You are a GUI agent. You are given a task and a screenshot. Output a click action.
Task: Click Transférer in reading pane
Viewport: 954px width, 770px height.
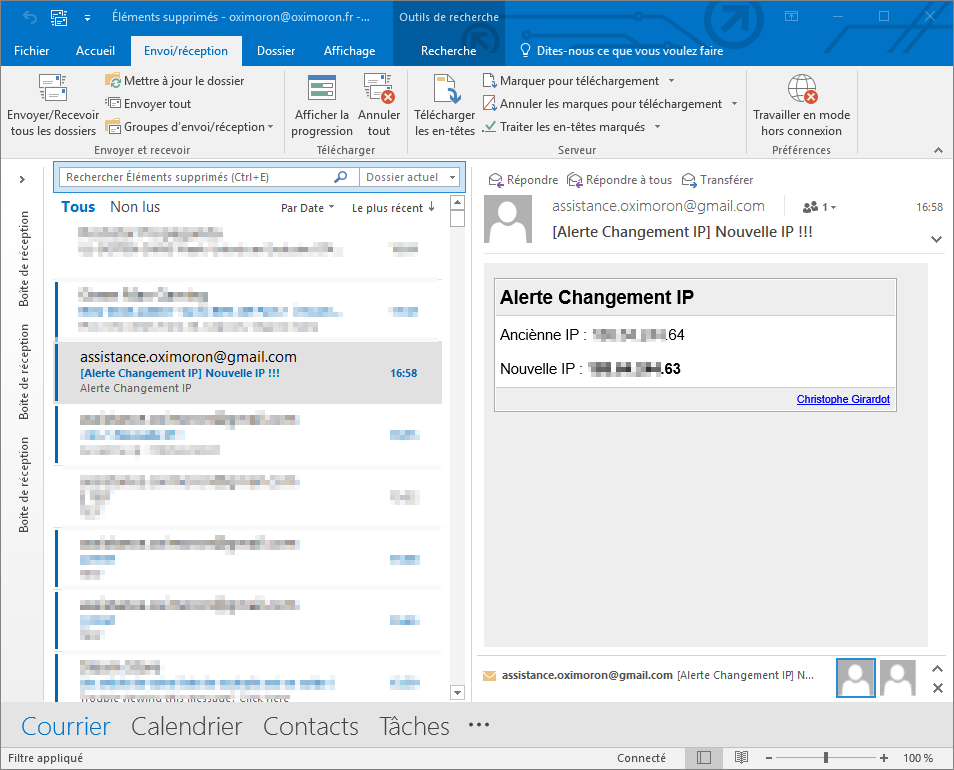pos(717,180)
